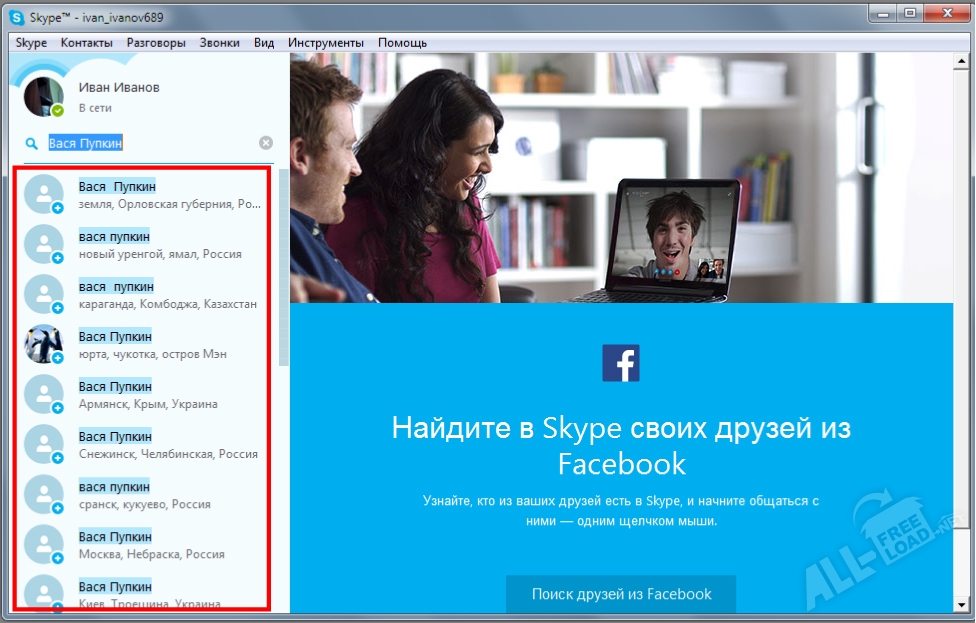The height and width of the screenshot is (623, 976).
Task: Open the Контакты menu
Action: click(87, 42)
